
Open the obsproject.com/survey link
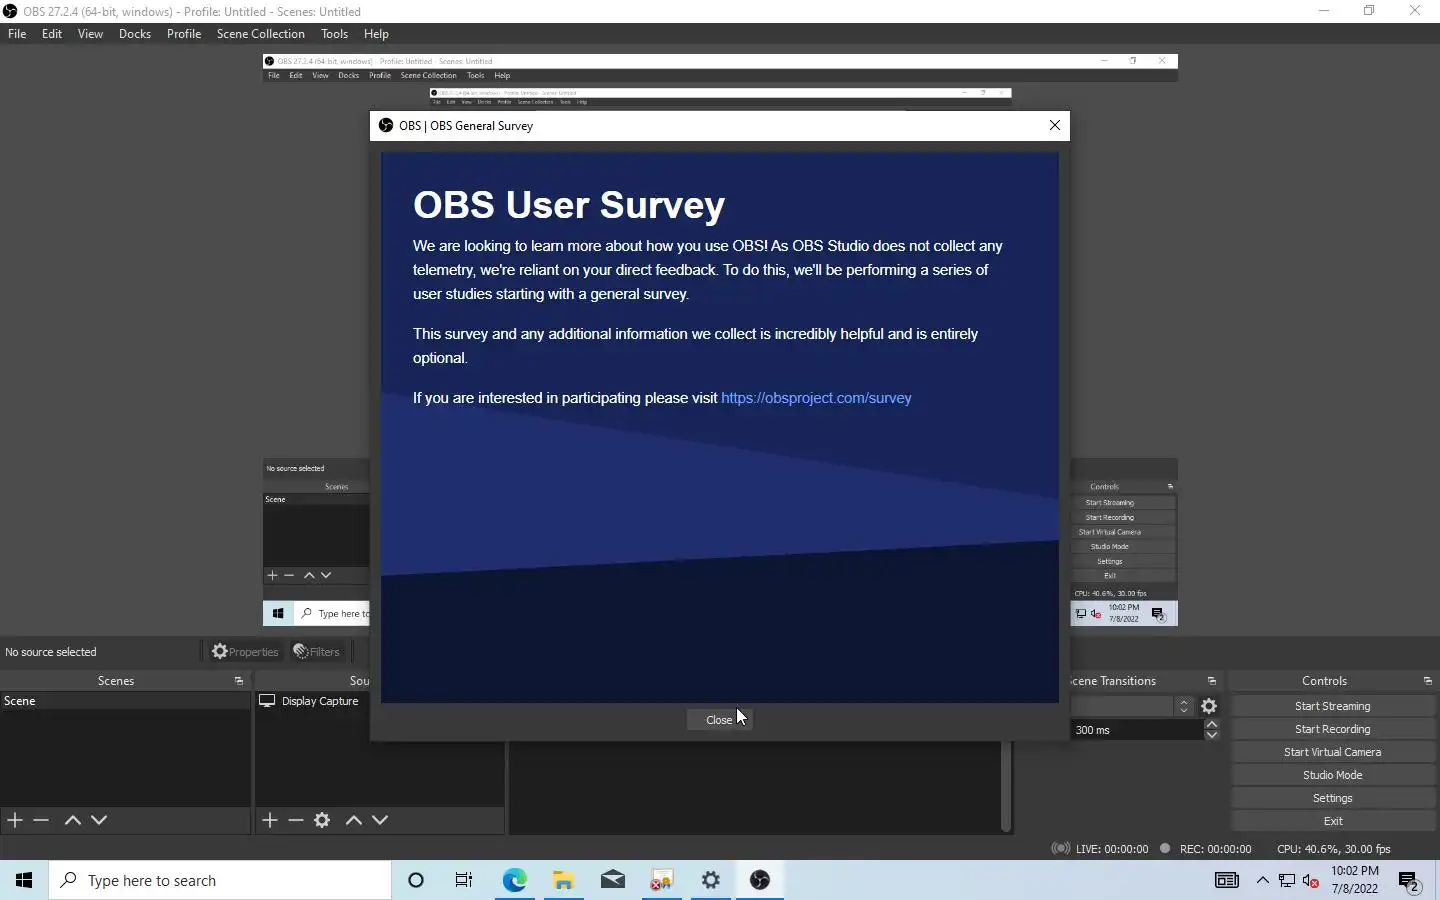click(816, 398)
